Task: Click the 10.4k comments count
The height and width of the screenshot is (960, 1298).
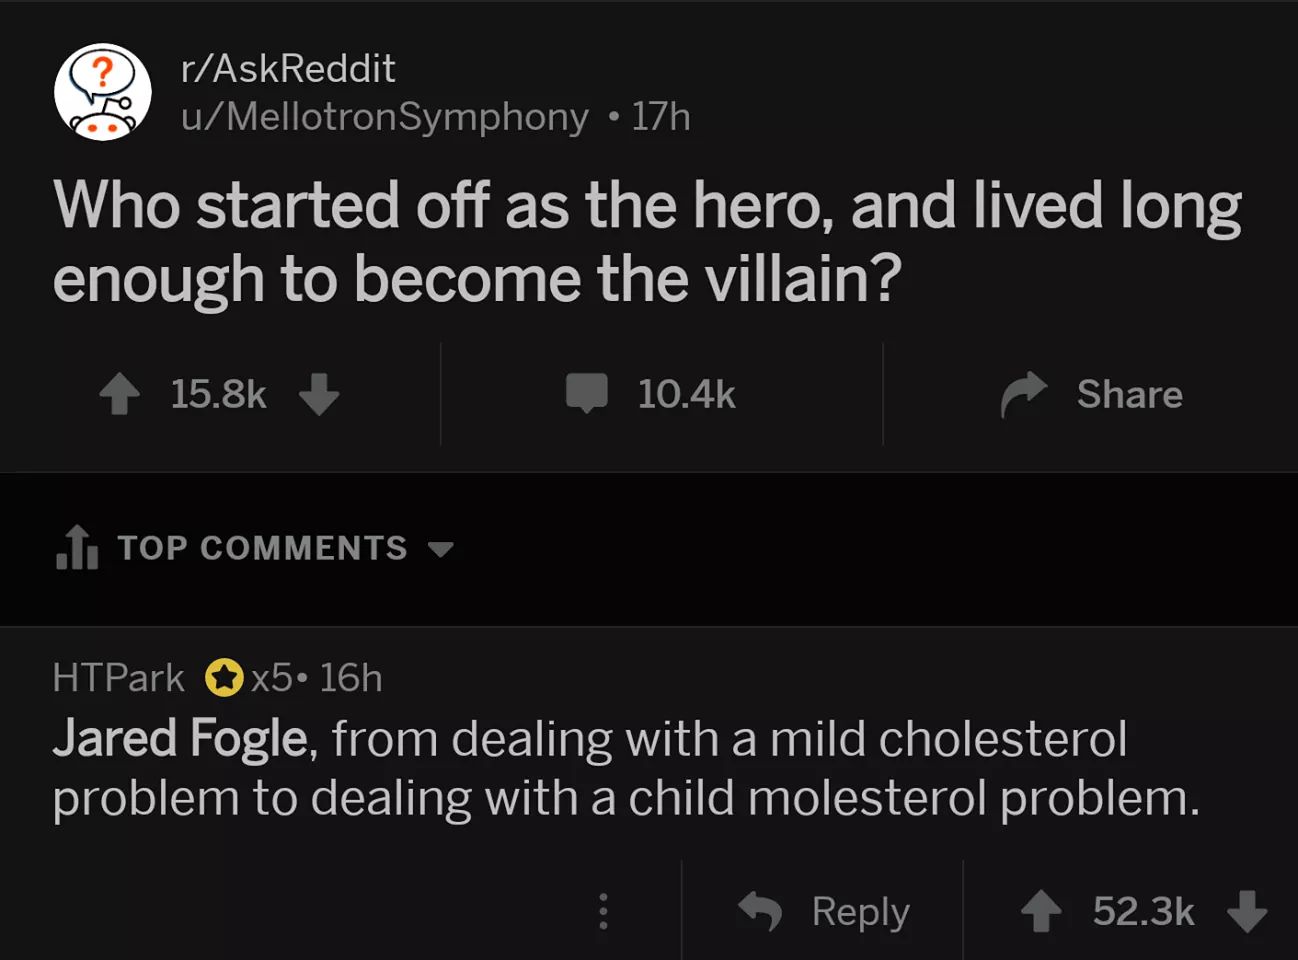Action: (686, 394)
